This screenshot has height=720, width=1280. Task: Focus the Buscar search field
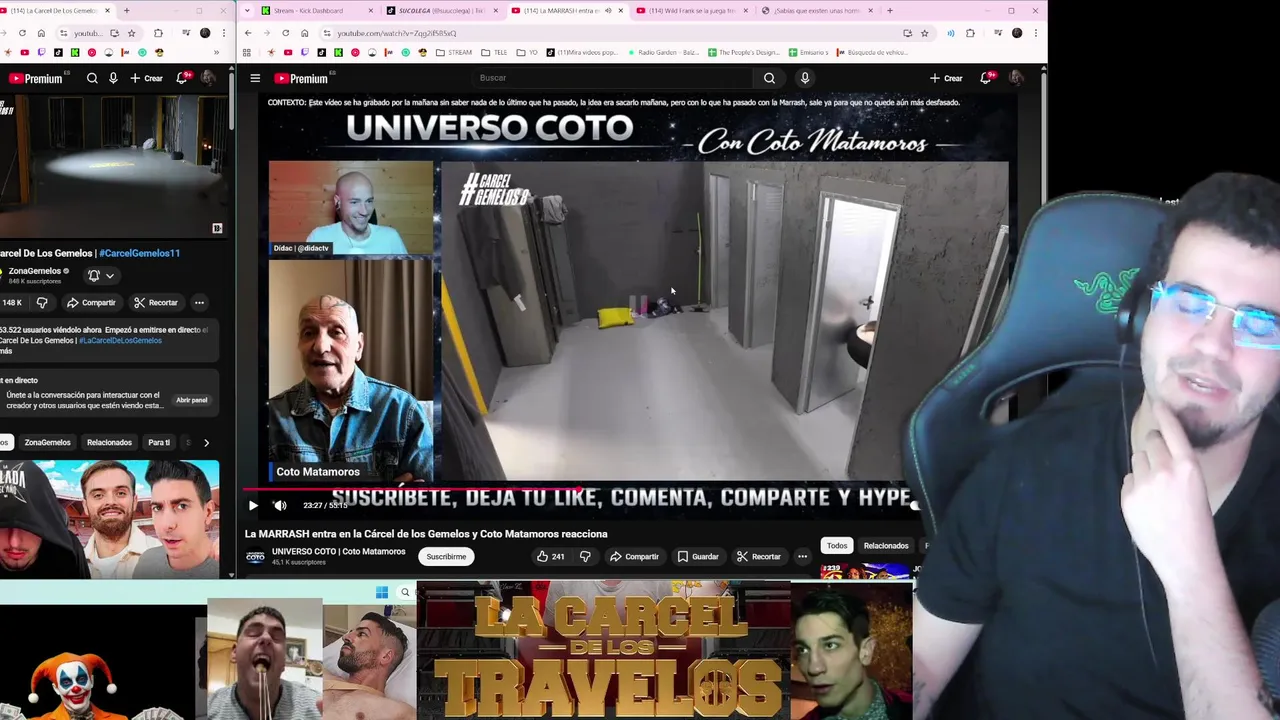pos(612,78)
